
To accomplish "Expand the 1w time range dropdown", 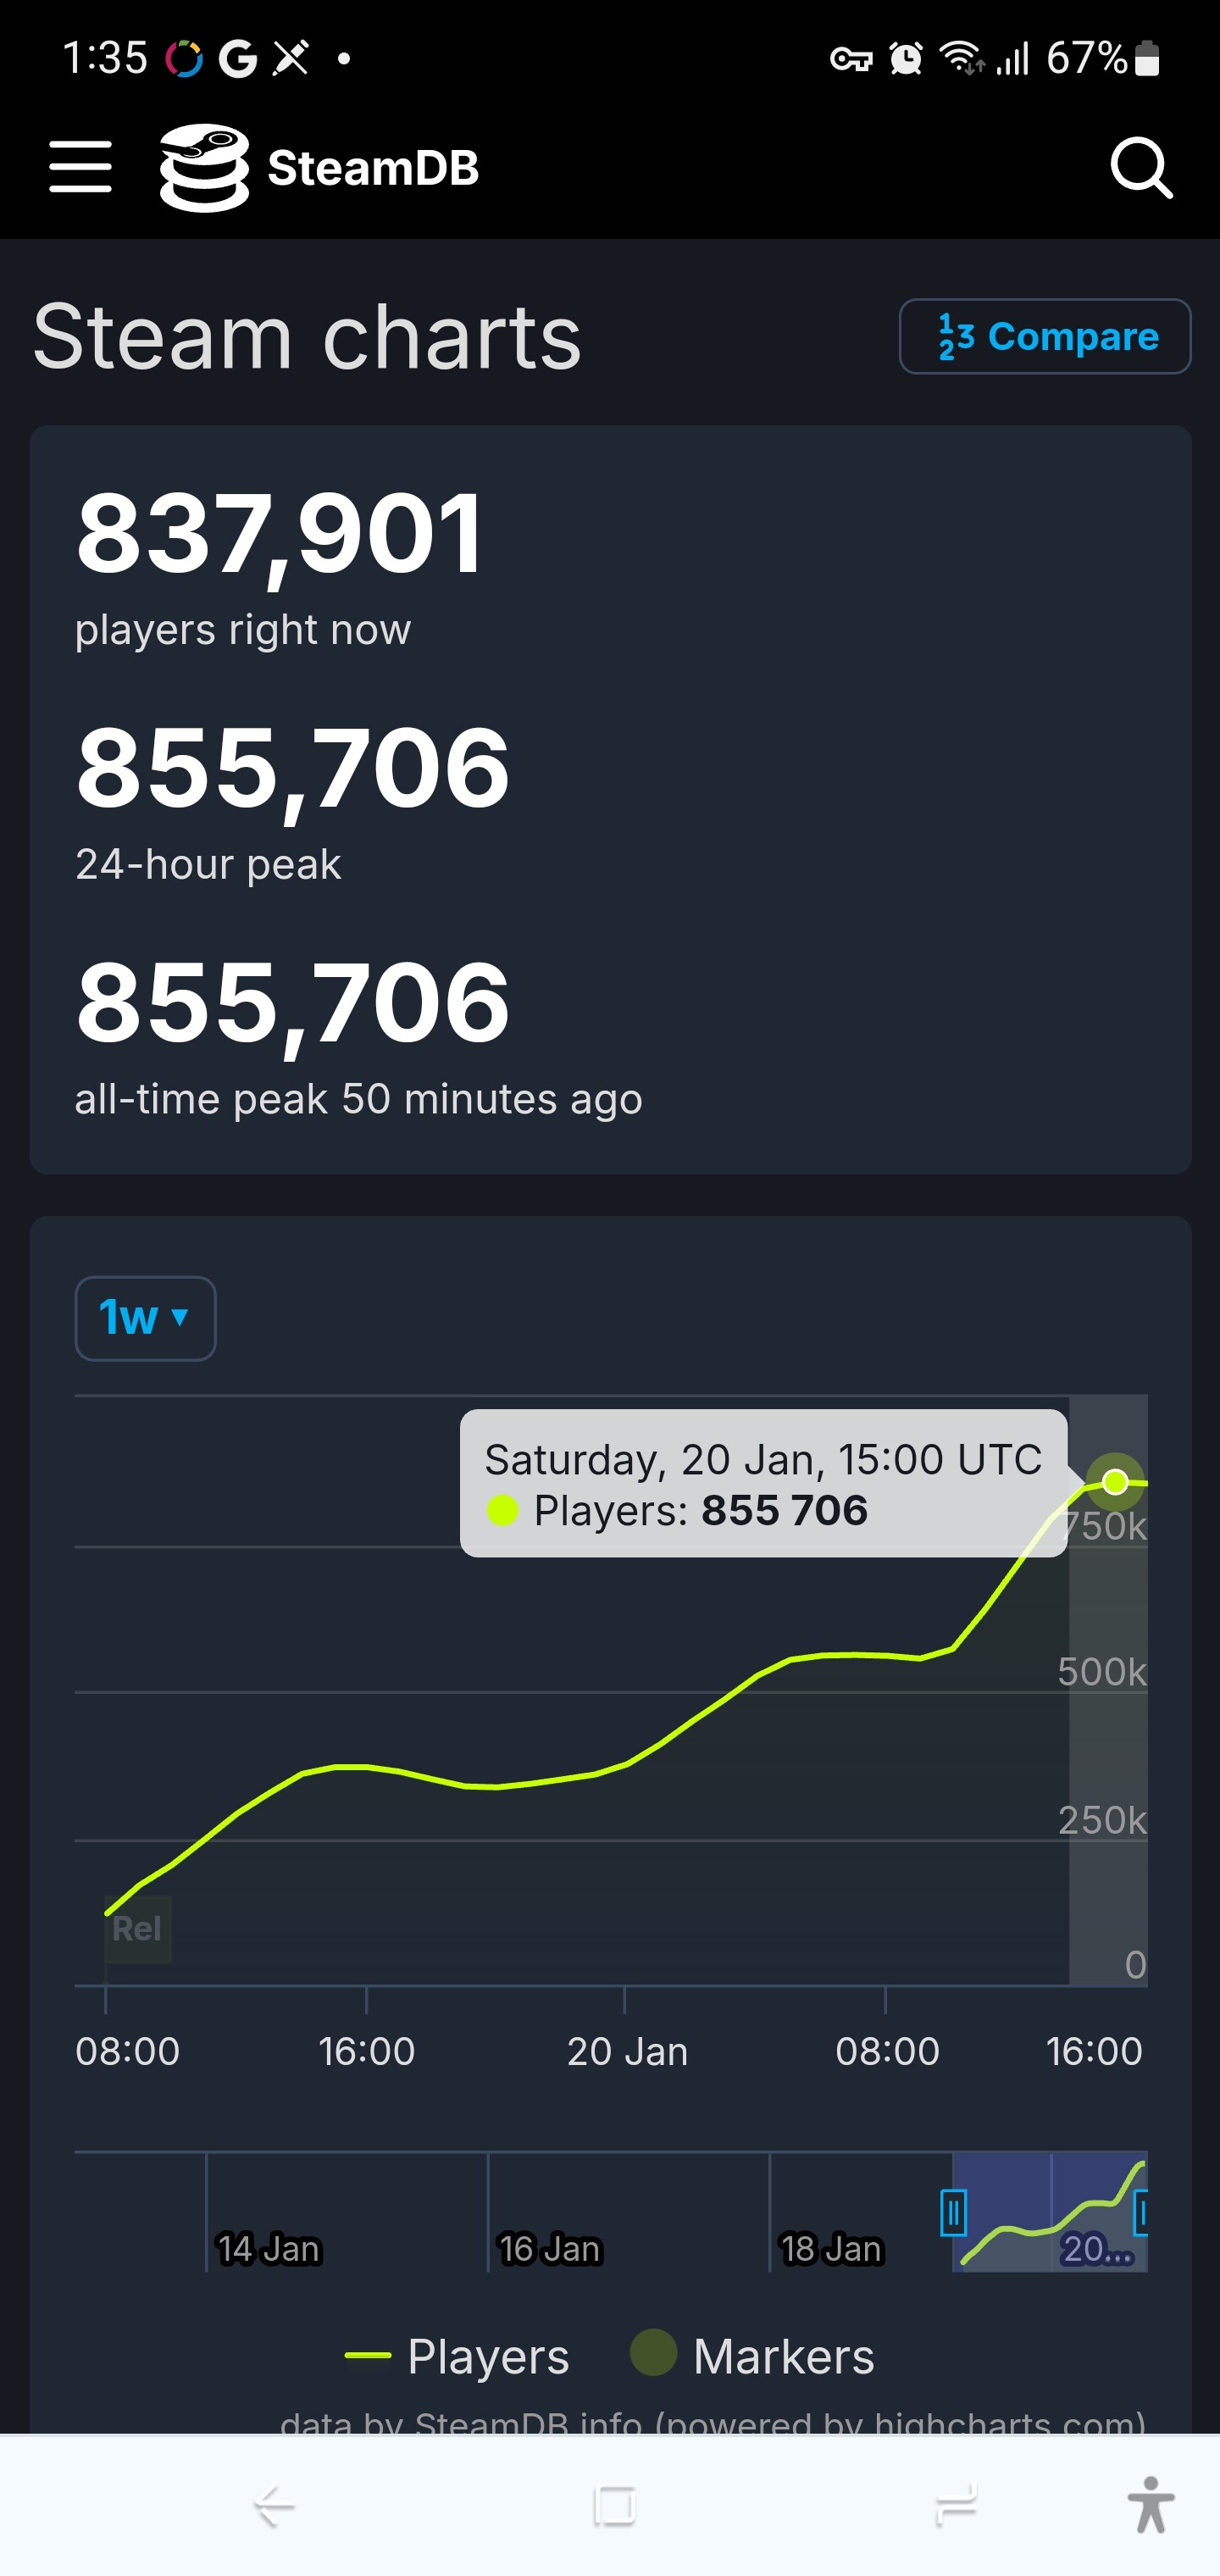I will [145, 1318].
